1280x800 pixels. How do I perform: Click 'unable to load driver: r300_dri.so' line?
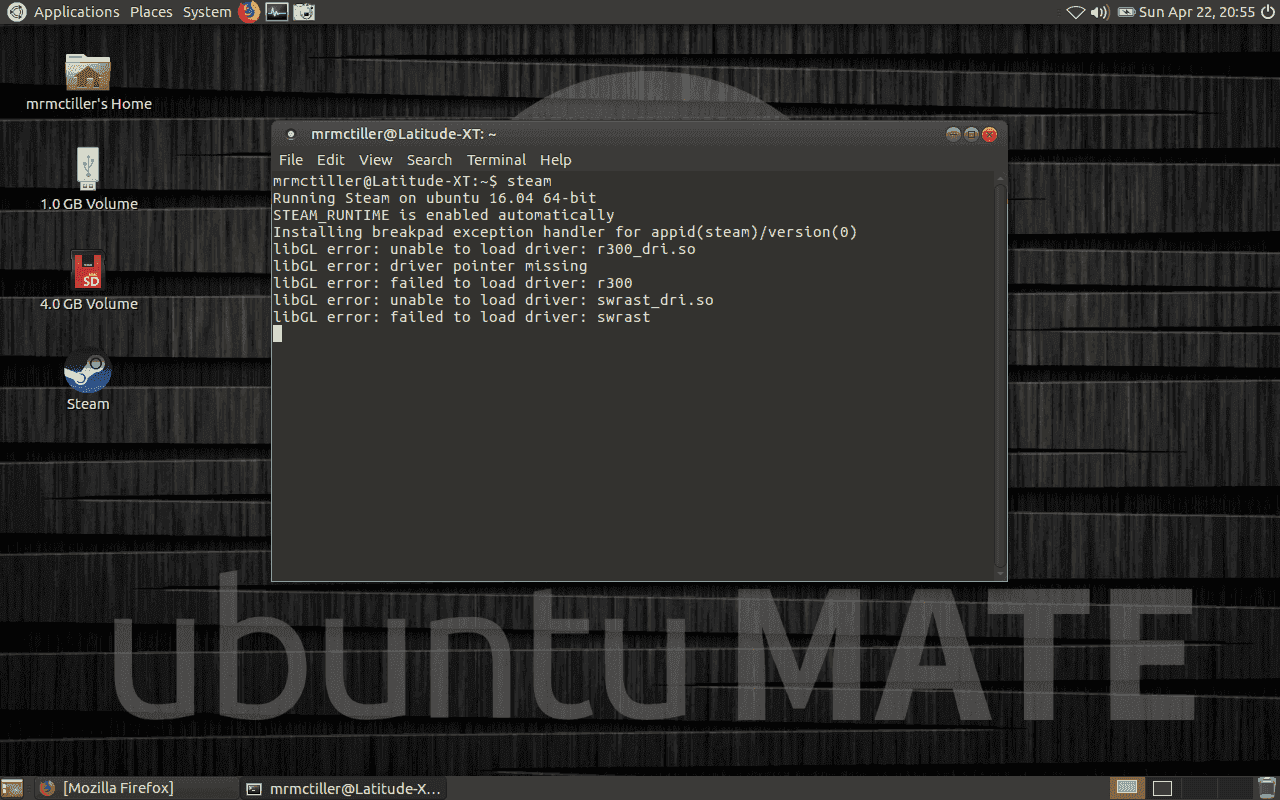(x=484, y=249)
